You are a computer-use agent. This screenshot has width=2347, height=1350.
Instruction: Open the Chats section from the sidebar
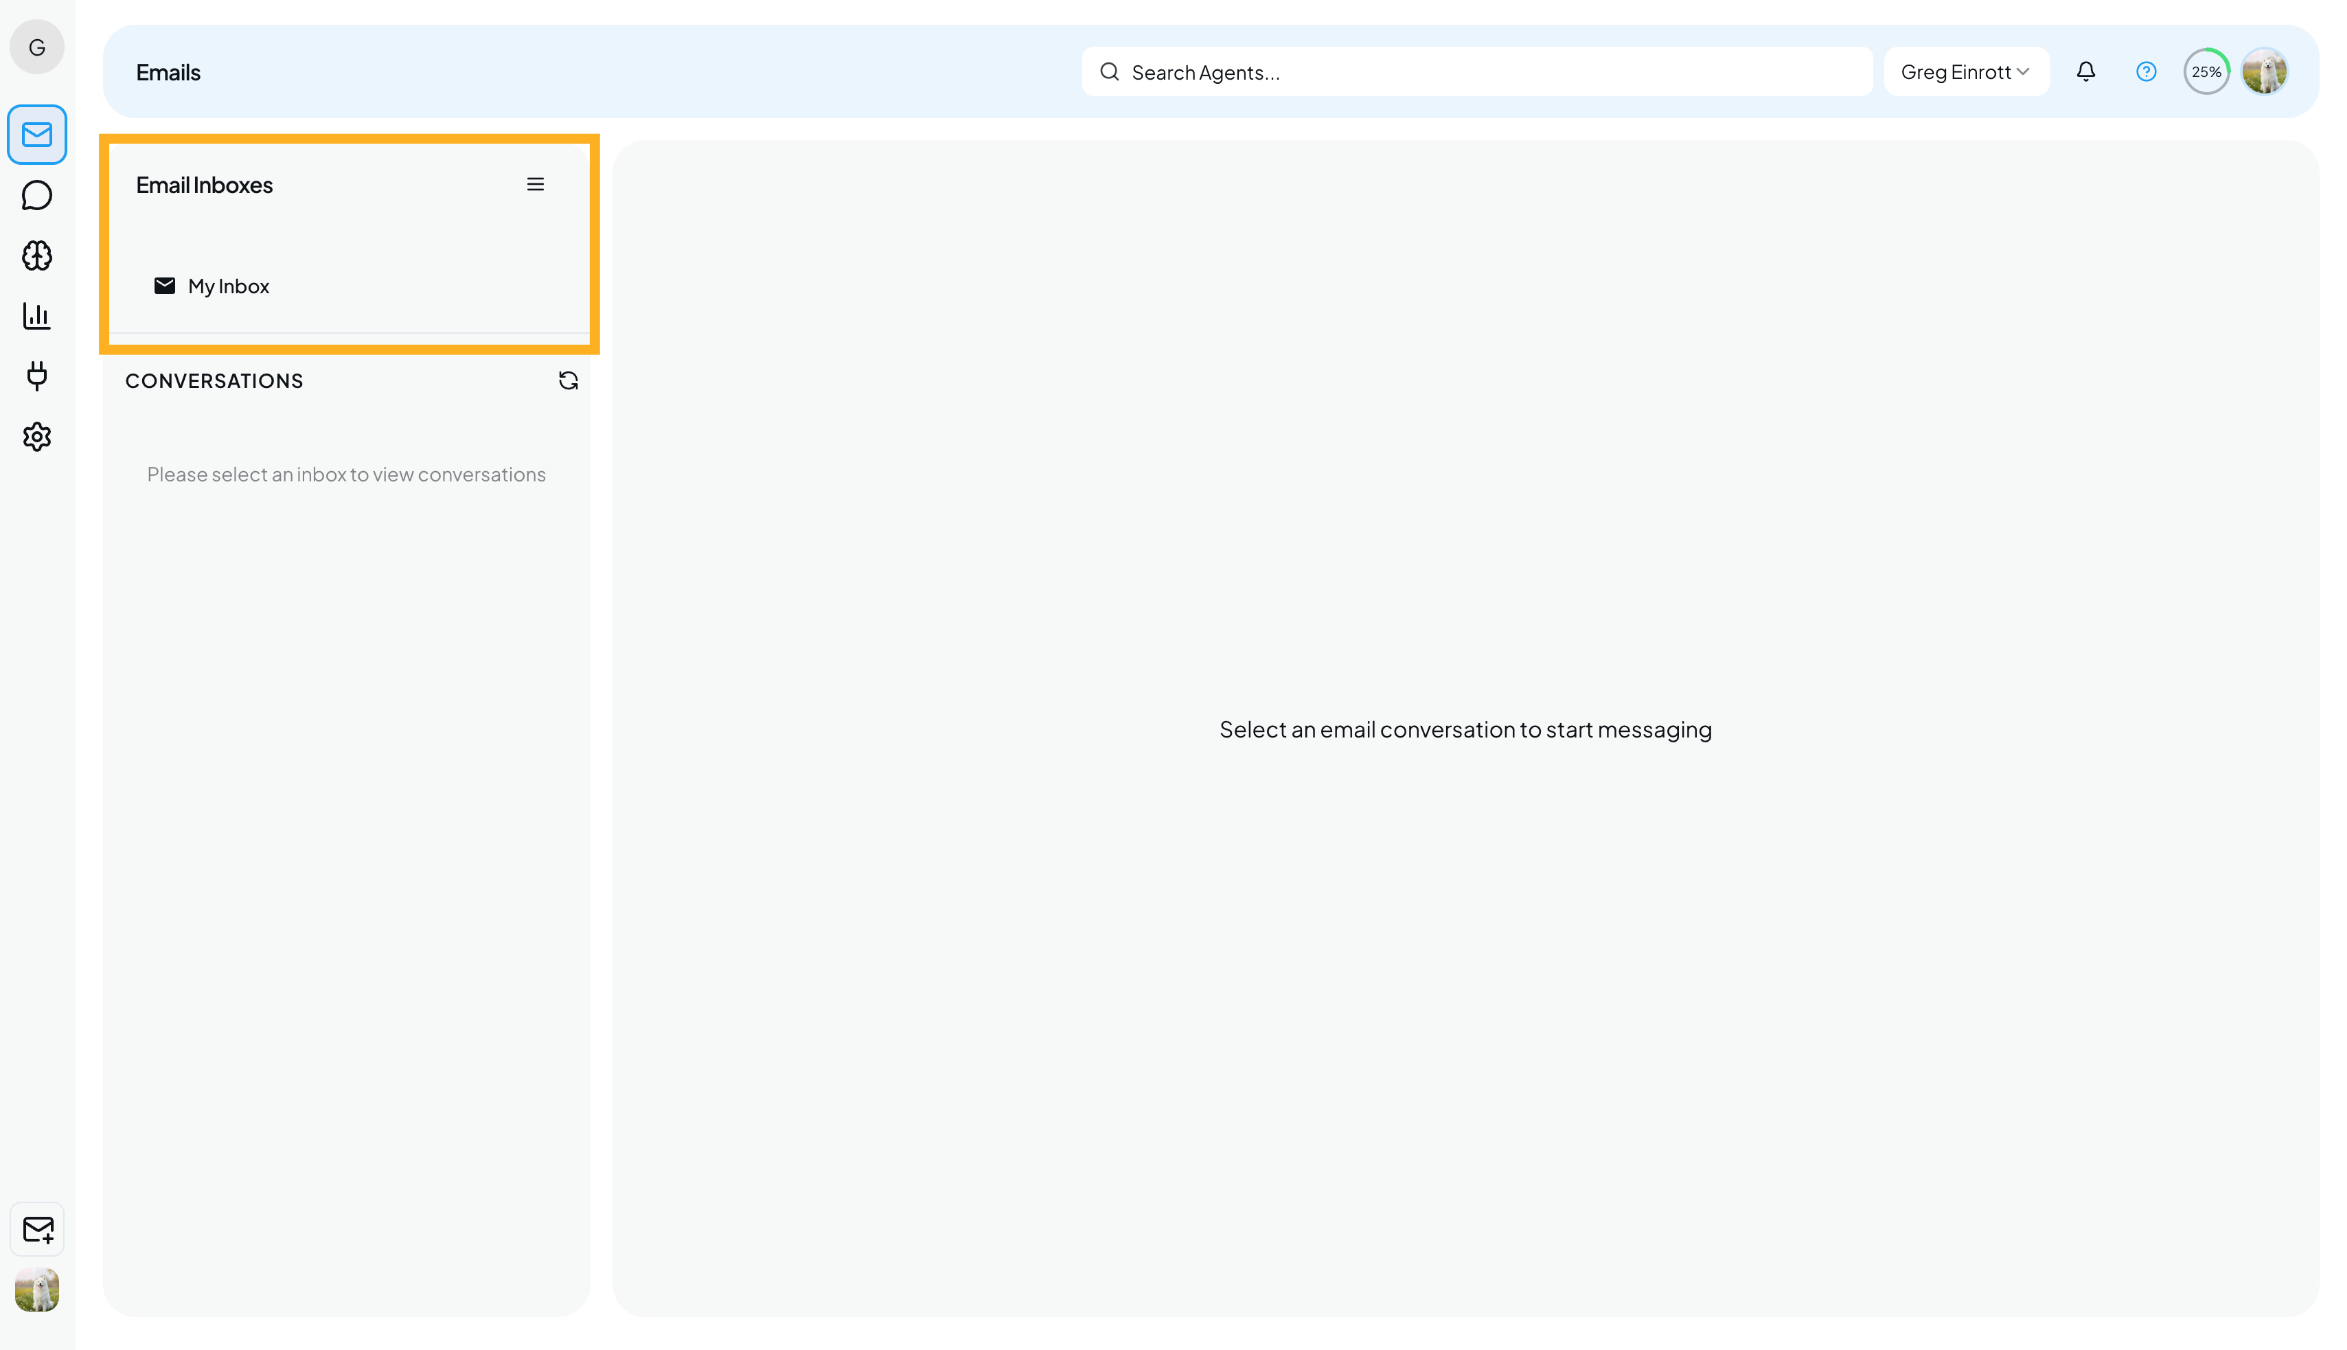point(37,195)
